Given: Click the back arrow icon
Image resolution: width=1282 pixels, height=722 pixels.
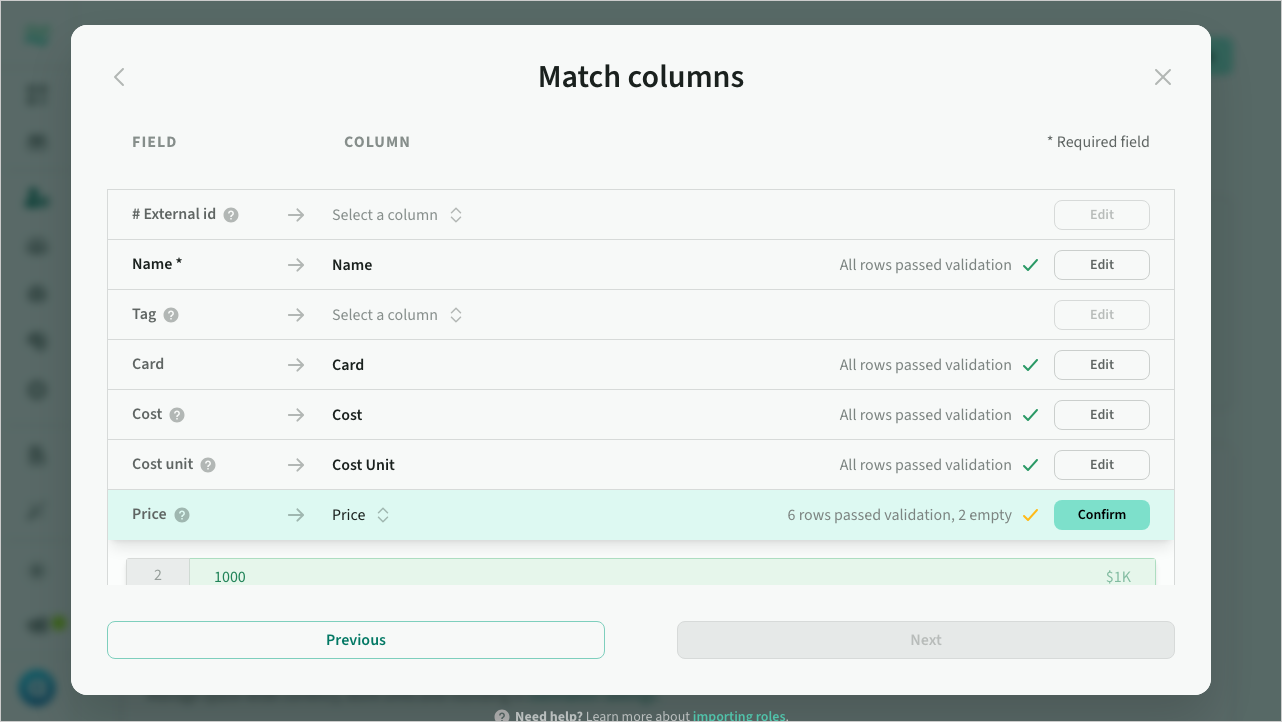Looking at the screenshot, I should [x=119, y=77].
